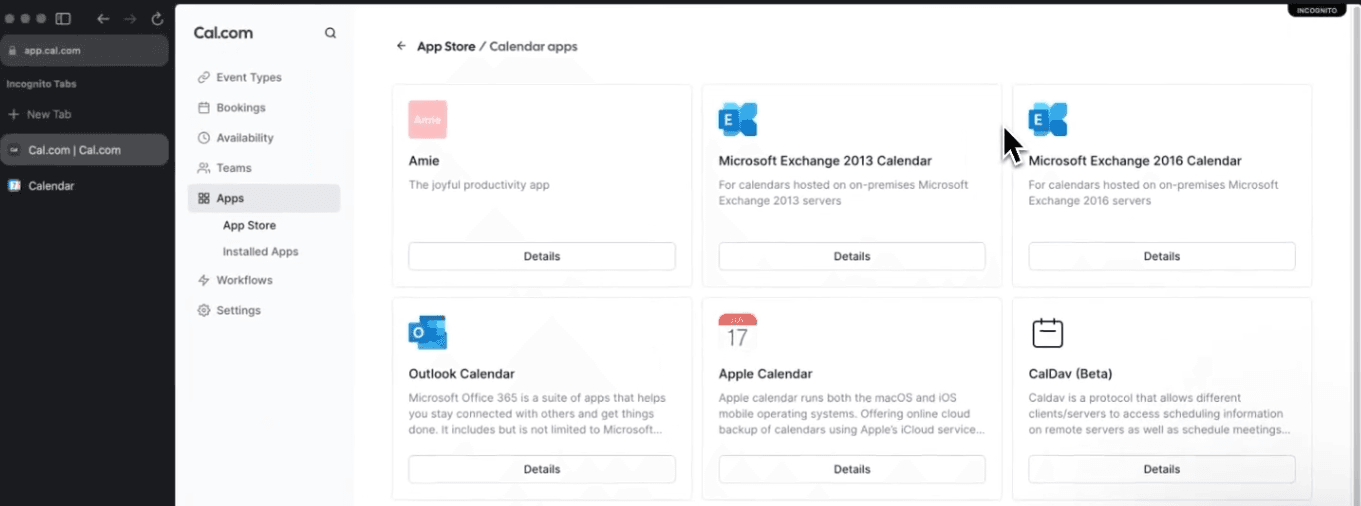1361x506 pixels.
Task: Click the Apple Calendar icon
Action: click(738, 332)
